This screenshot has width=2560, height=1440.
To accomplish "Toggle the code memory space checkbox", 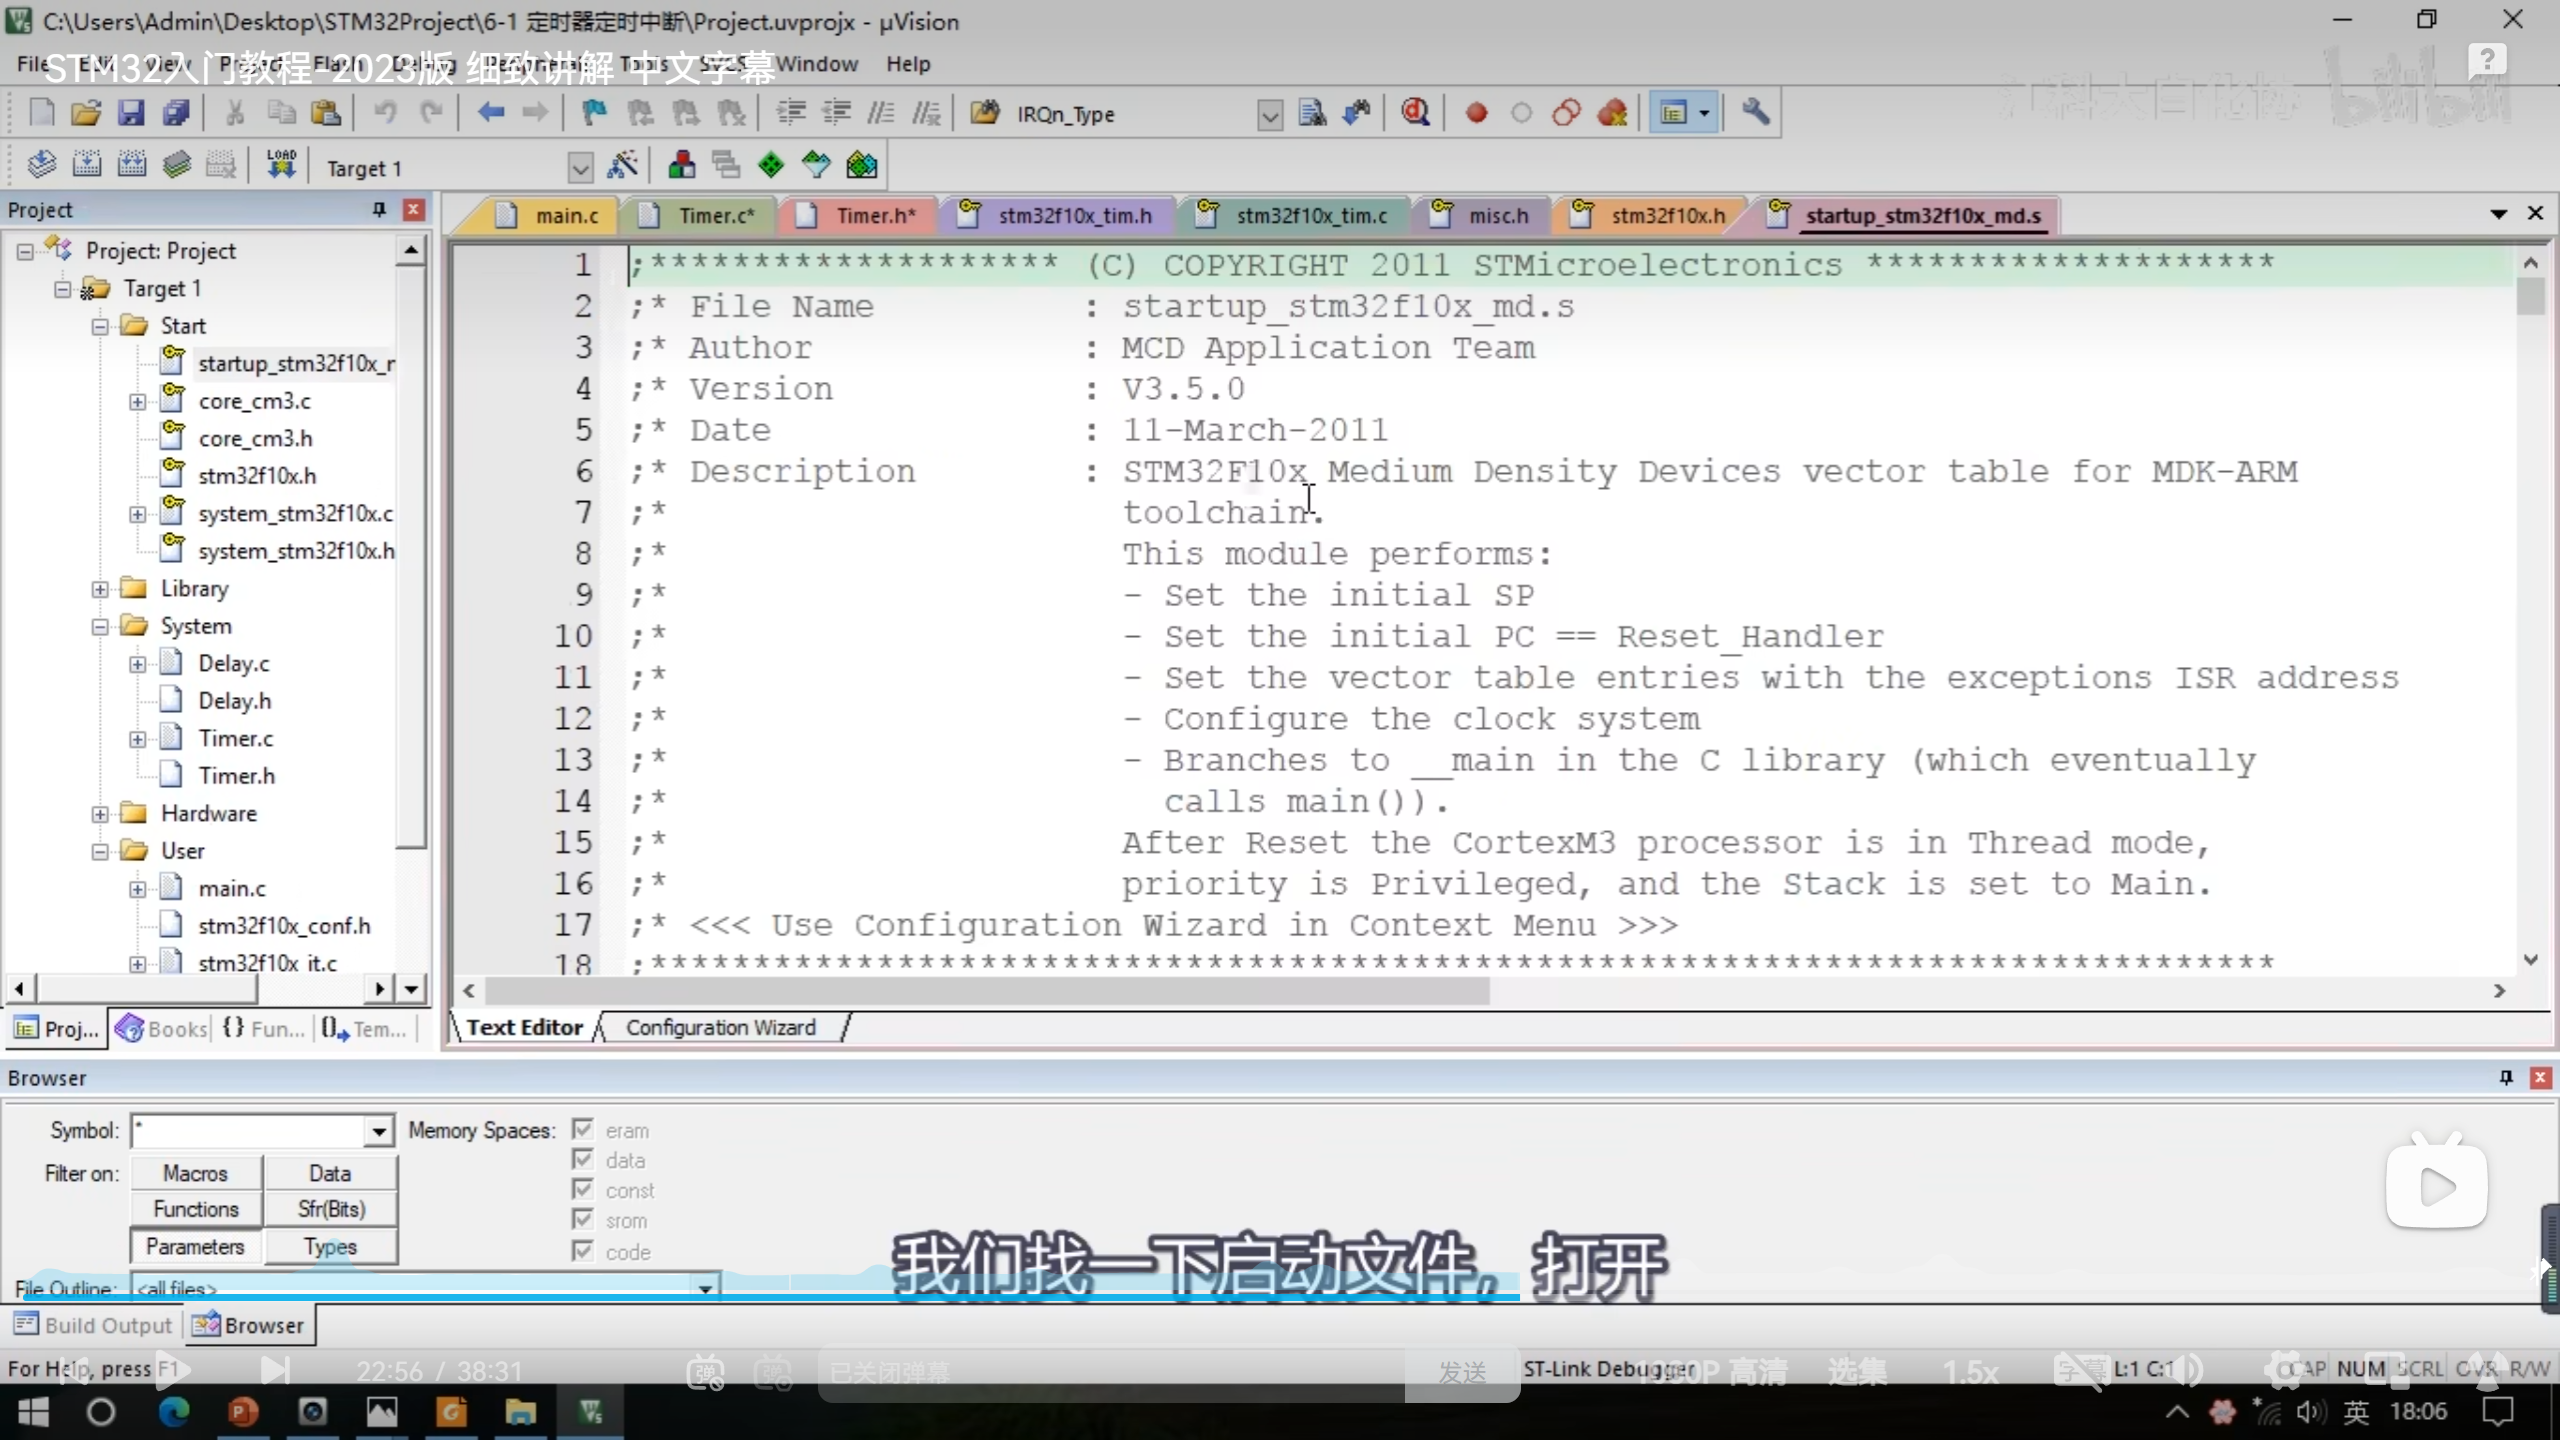I will [x=583, y=1251].
